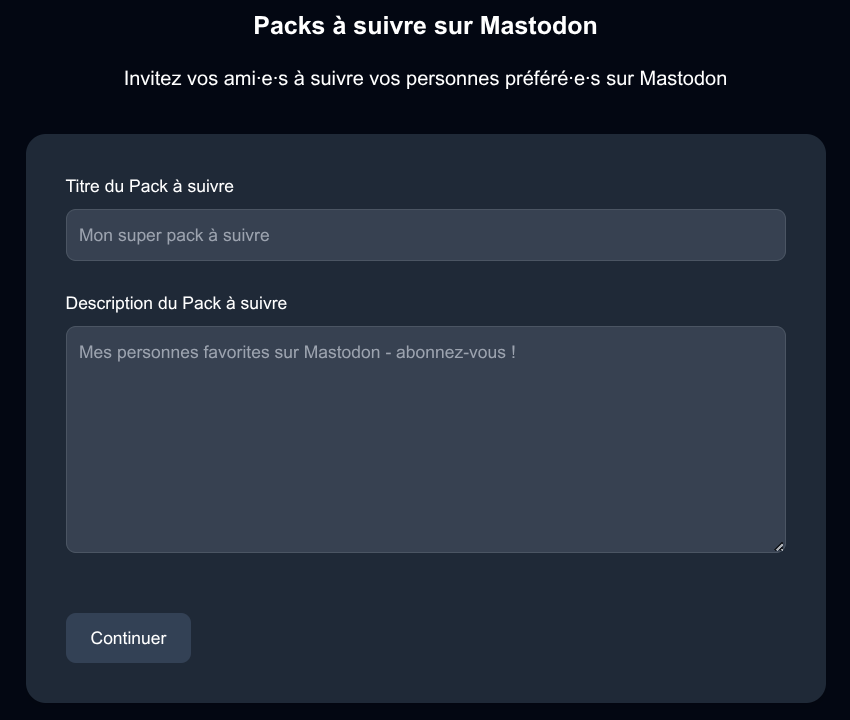Submit the form with Continuer
Viewport: 850px width, 720px height.
click(x=128, y=638)
